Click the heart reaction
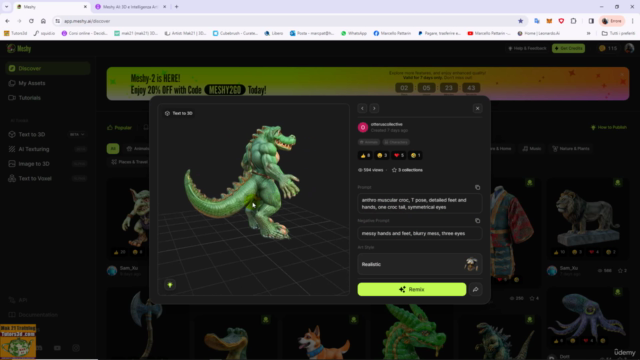 tap(398, 156)
